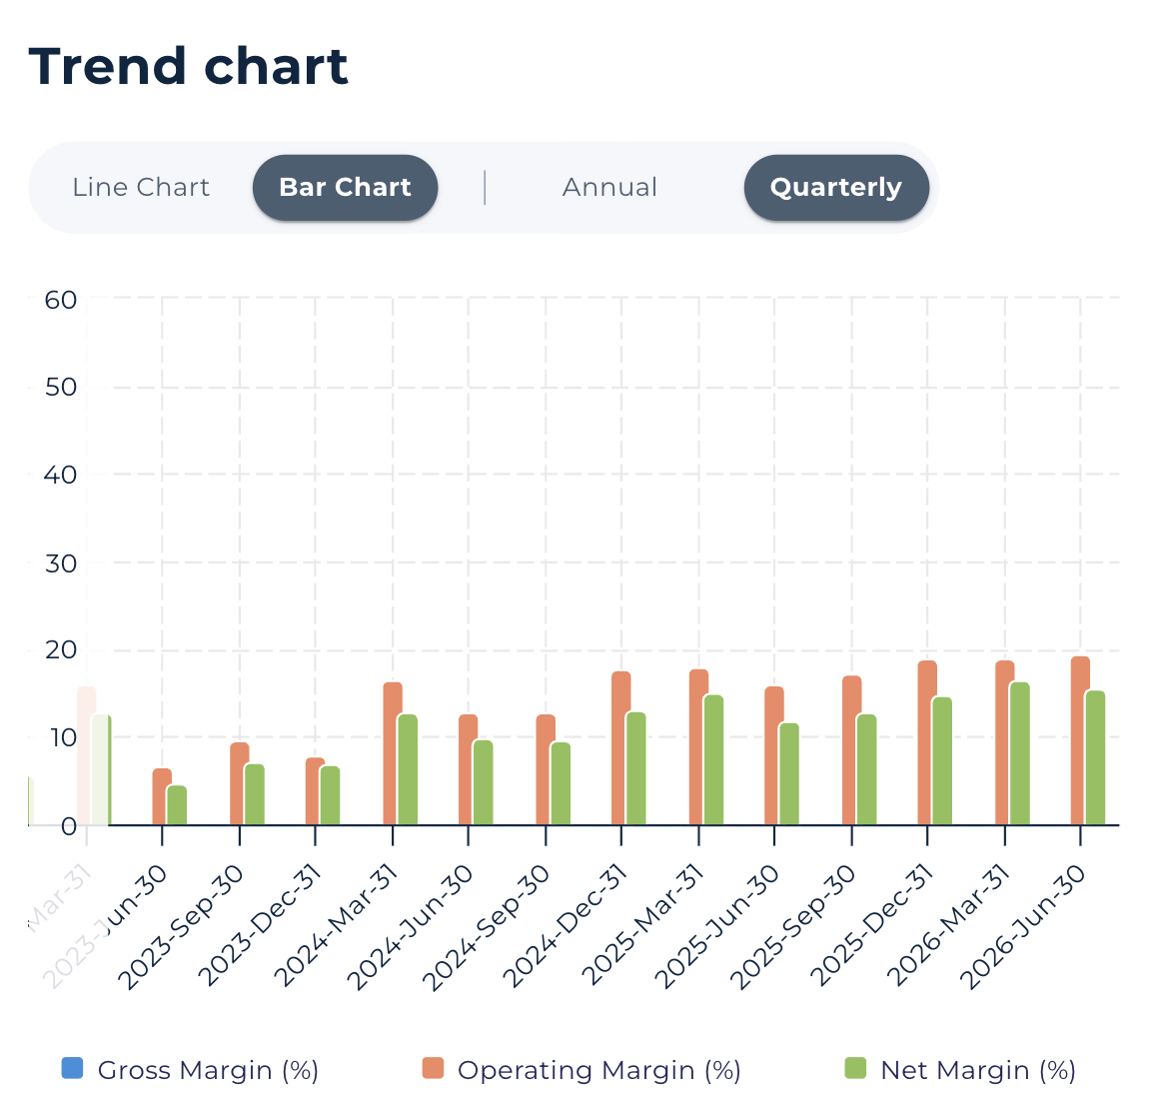Select the Quarterly period button
Screen dimensions: 1169x1107
pyautogui.click(x=836, y=187)
